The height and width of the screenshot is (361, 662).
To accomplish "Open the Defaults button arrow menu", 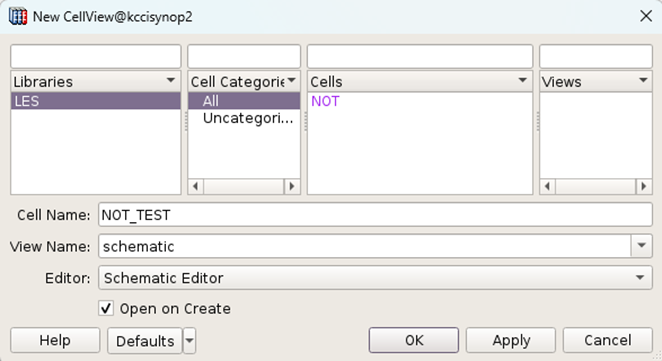I will 190,340.
